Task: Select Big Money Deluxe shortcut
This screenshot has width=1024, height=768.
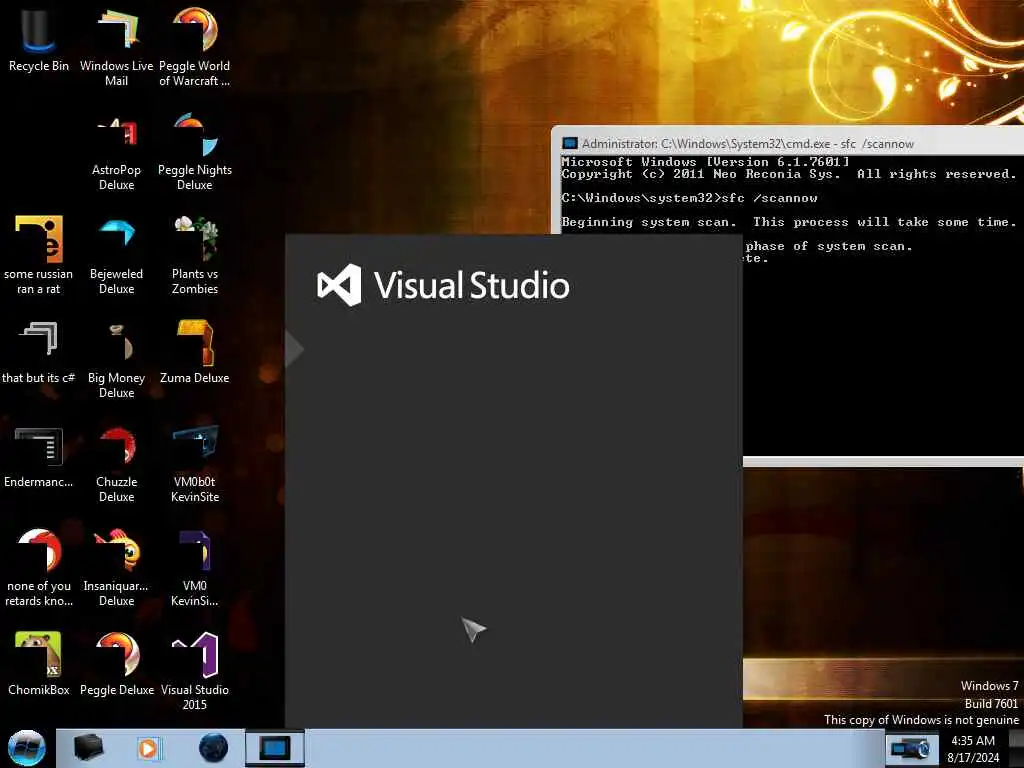Action: click(116, 359)
